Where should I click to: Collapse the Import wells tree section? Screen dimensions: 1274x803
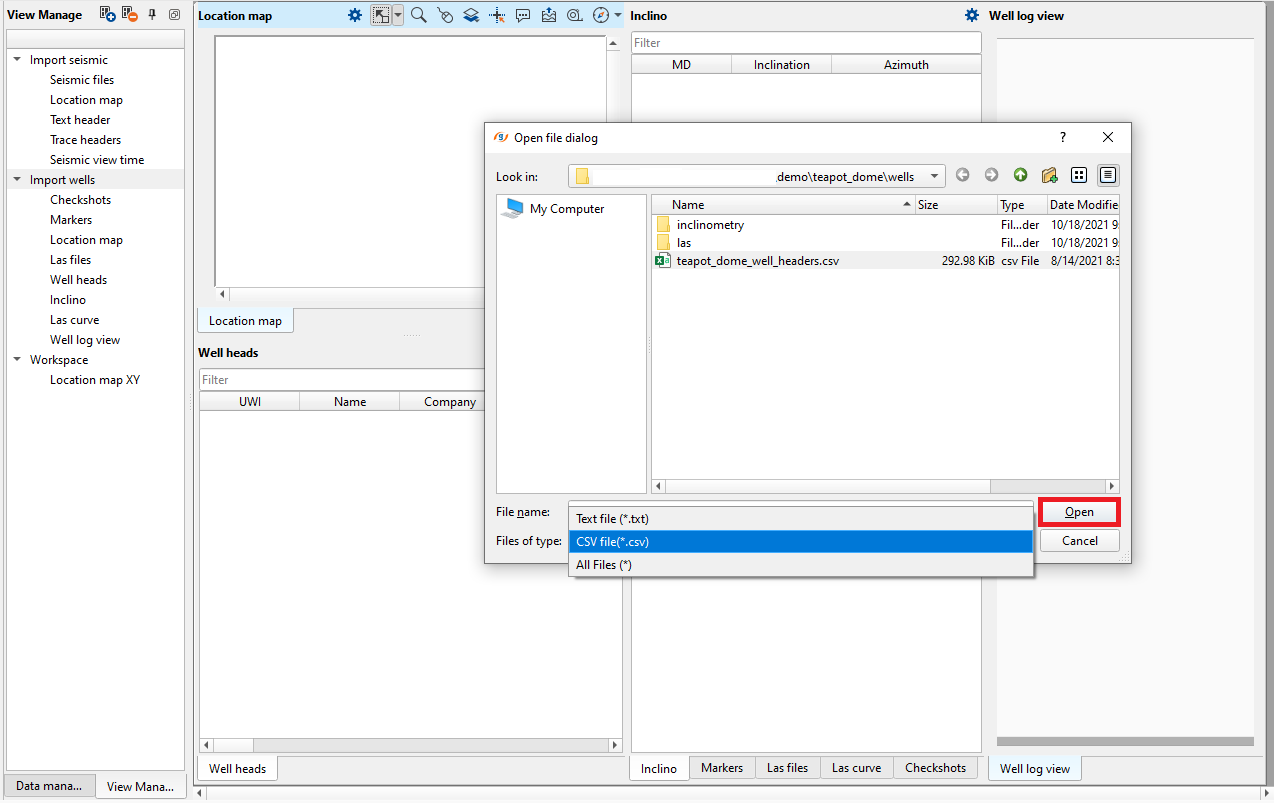point(16,179)
